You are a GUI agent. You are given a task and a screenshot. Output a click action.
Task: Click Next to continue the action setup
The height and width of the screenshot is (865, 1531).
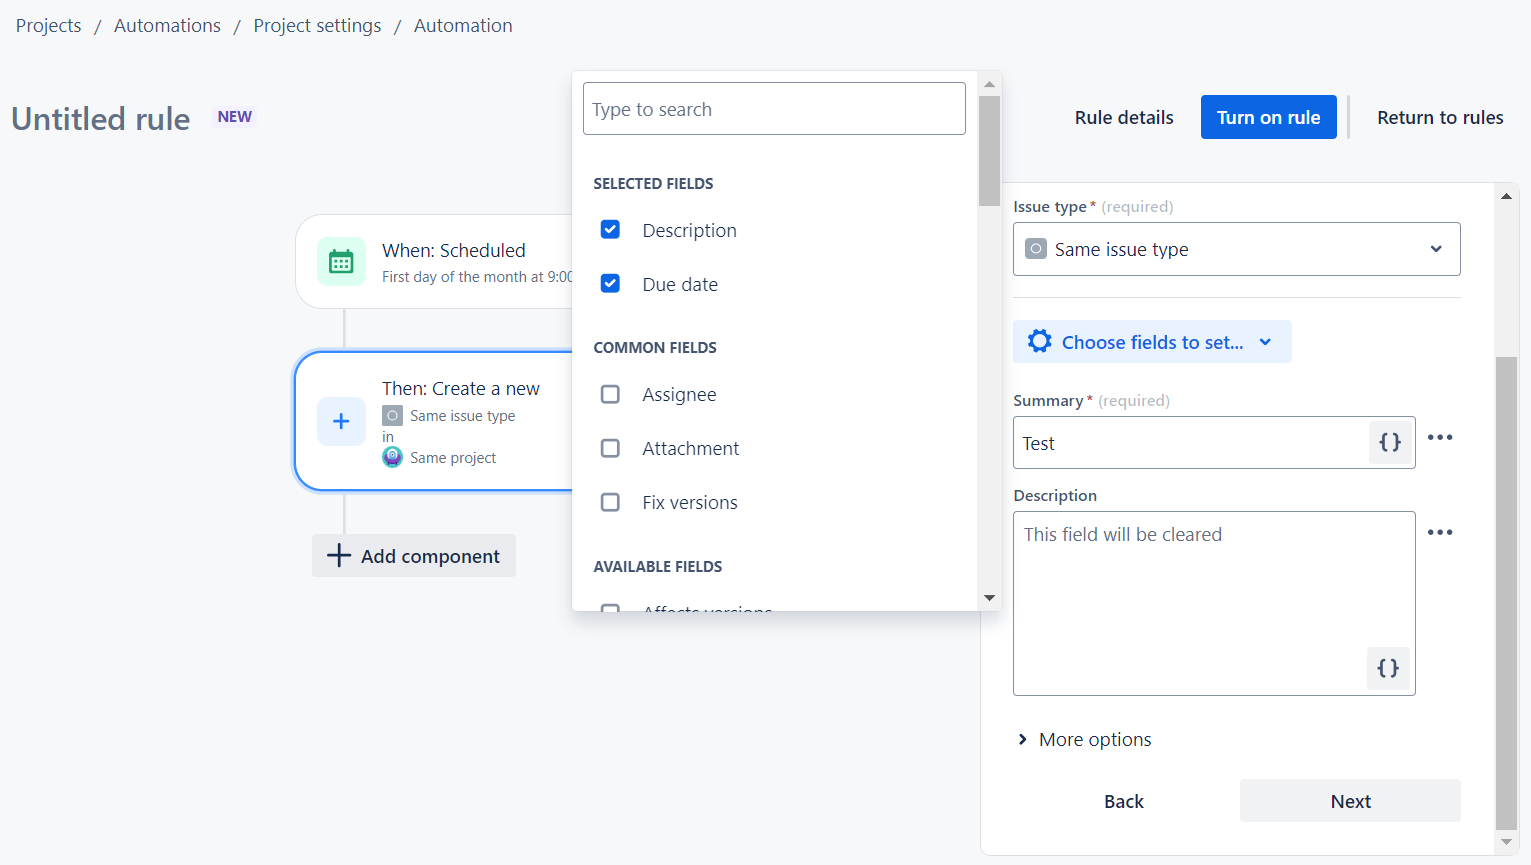(1349, 800)
